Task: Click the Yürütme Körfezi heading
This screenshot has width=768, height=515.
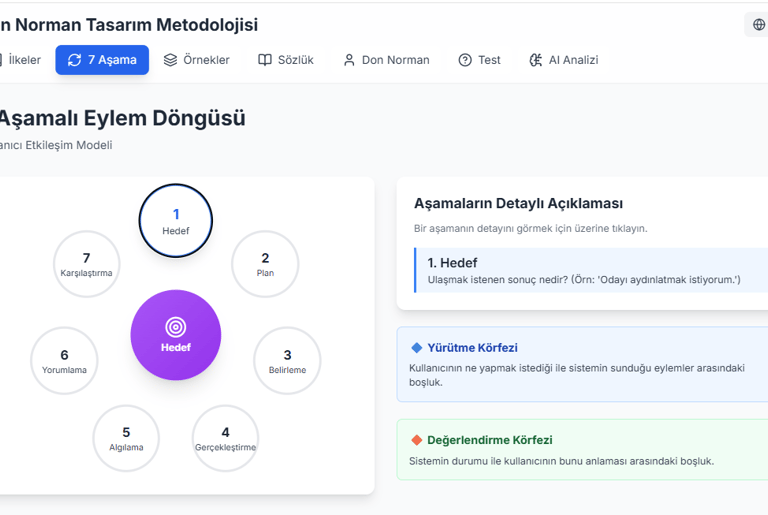Action: click(x=472, y=348)
